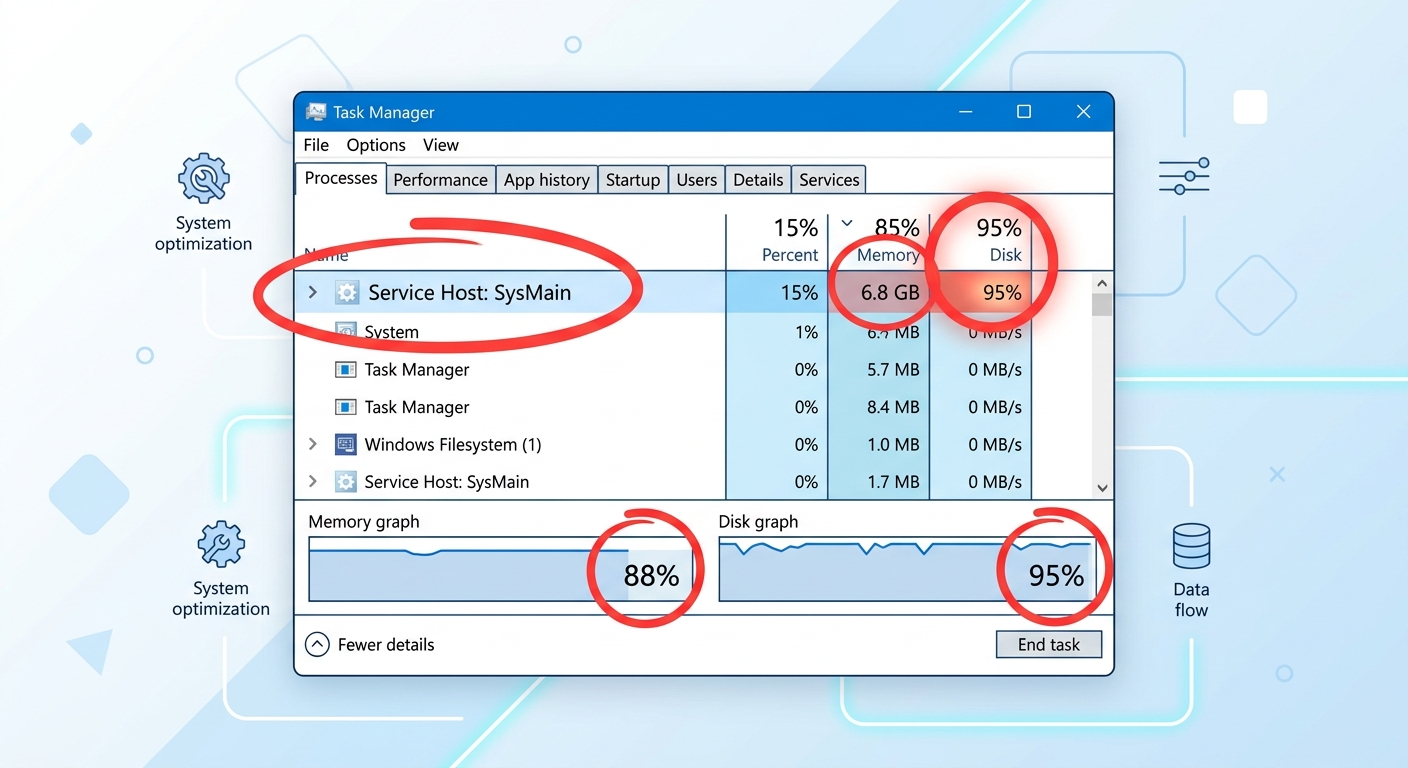This screenshot has height=768, width=1408.
Task: Open the File menu
Action: click(x=316, y=145)
